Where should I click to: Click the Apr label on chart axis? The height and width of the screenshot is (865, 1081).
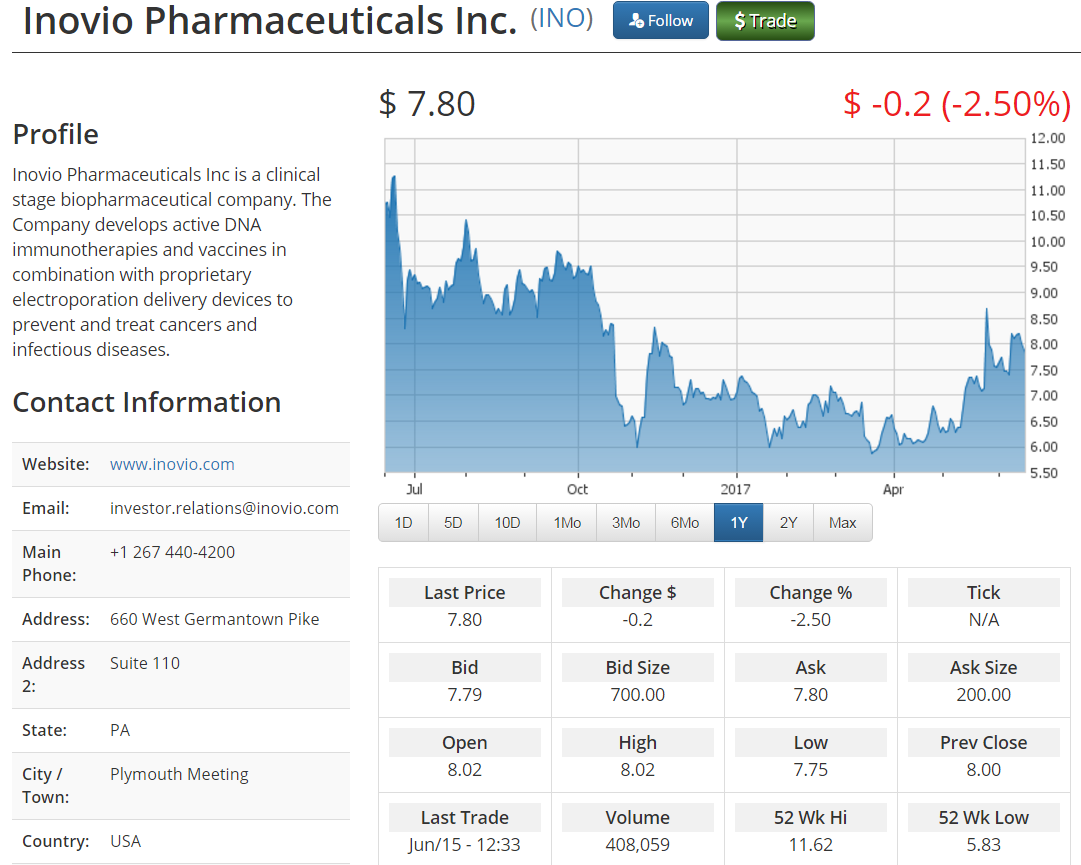tap(893, 489)
